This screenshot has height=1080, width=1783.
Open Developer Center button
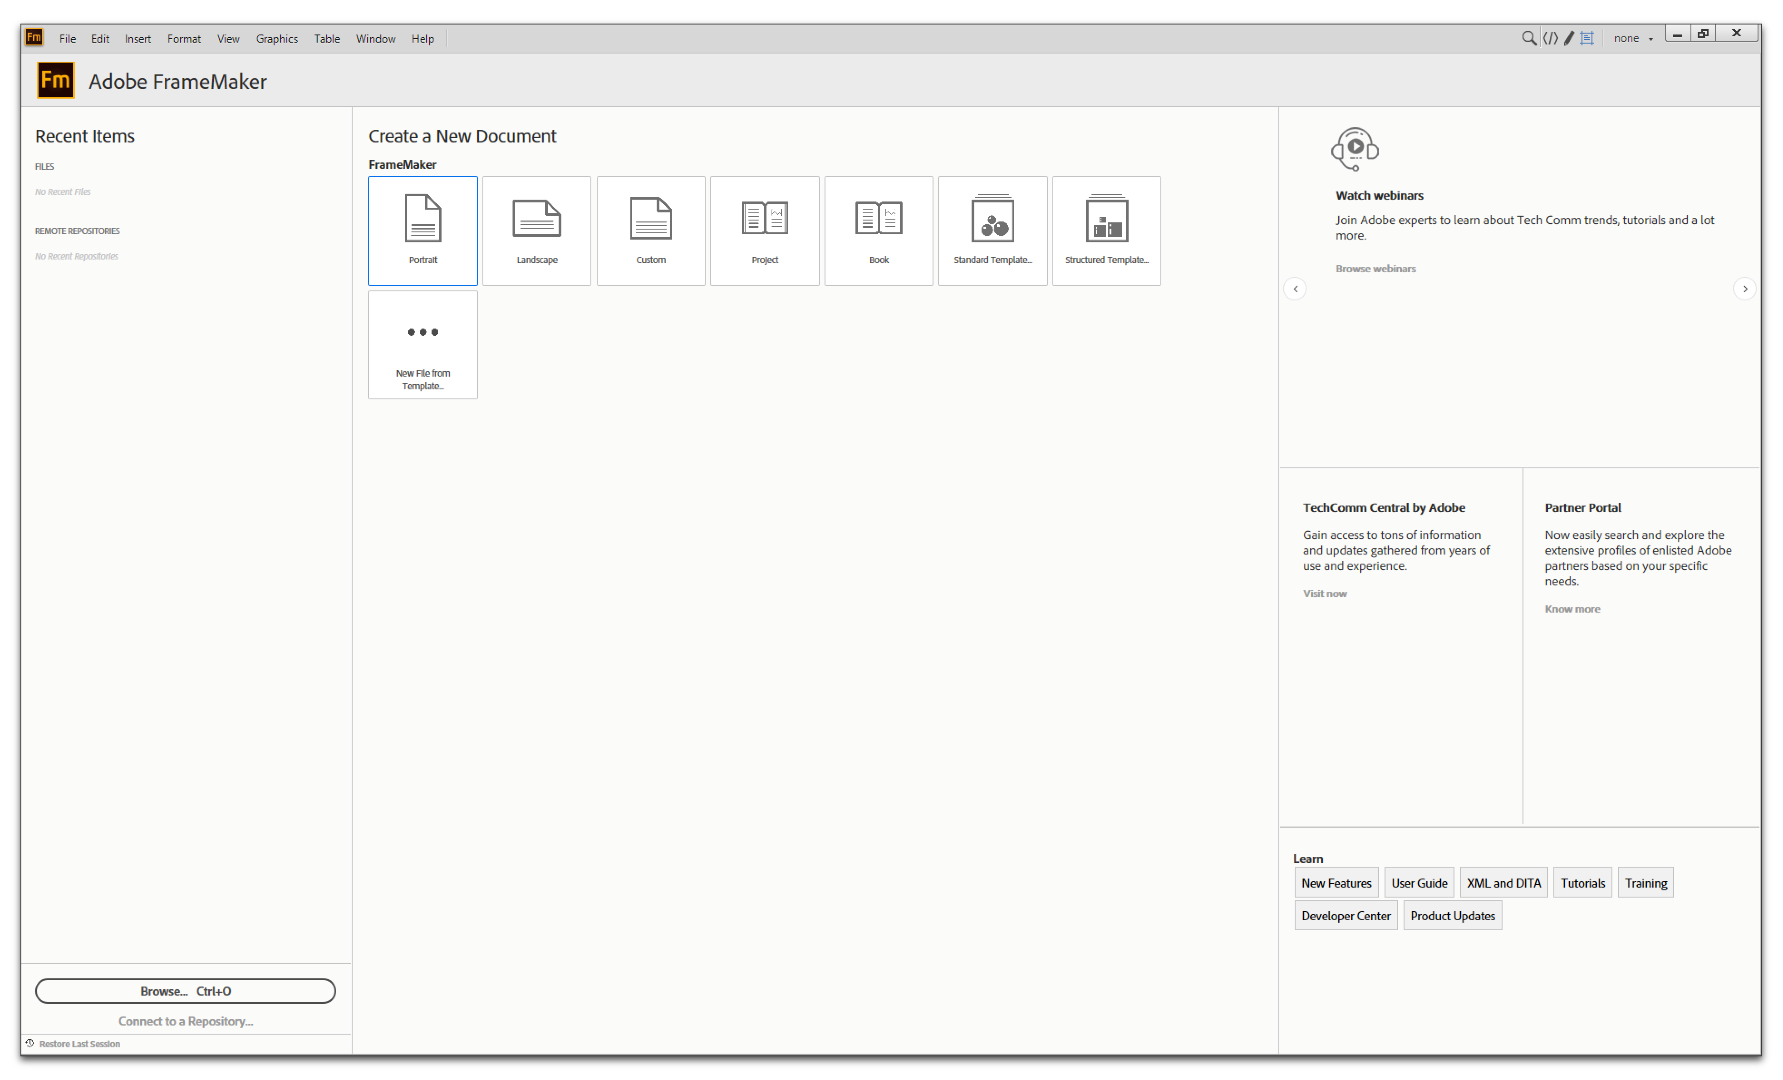click(1346, 916)
